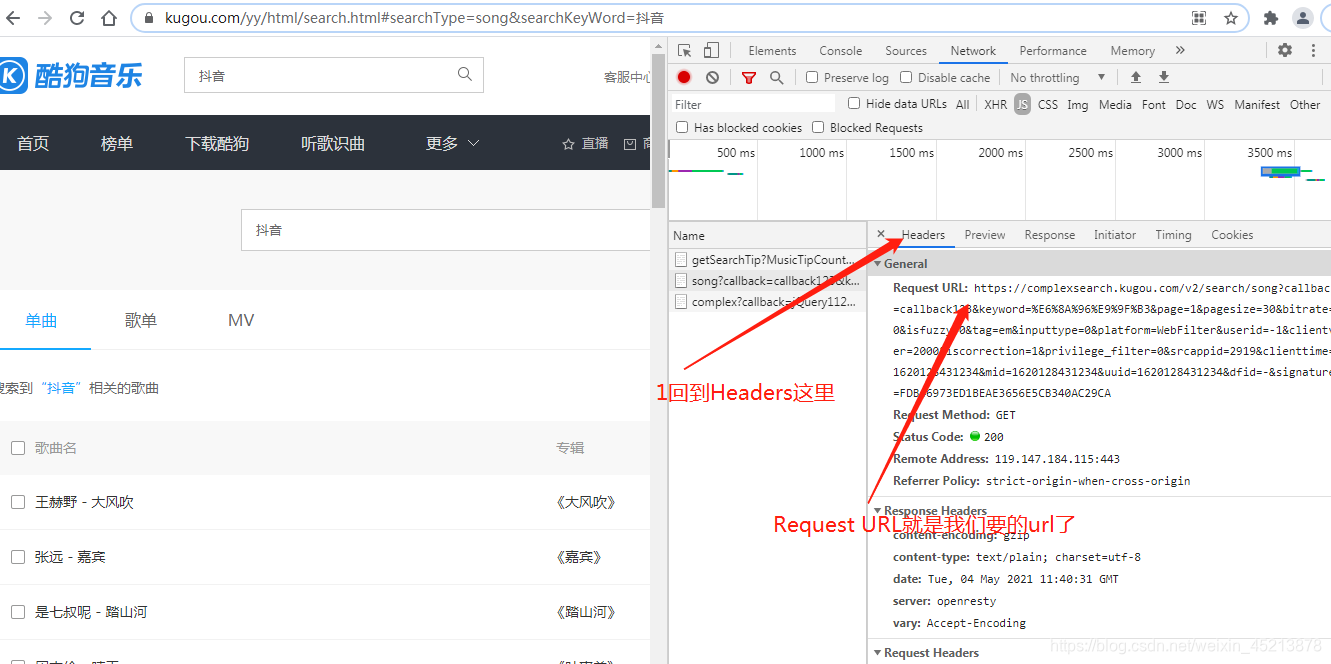Tick checkbox for 张远 - 嘉宾

point(18,557)
